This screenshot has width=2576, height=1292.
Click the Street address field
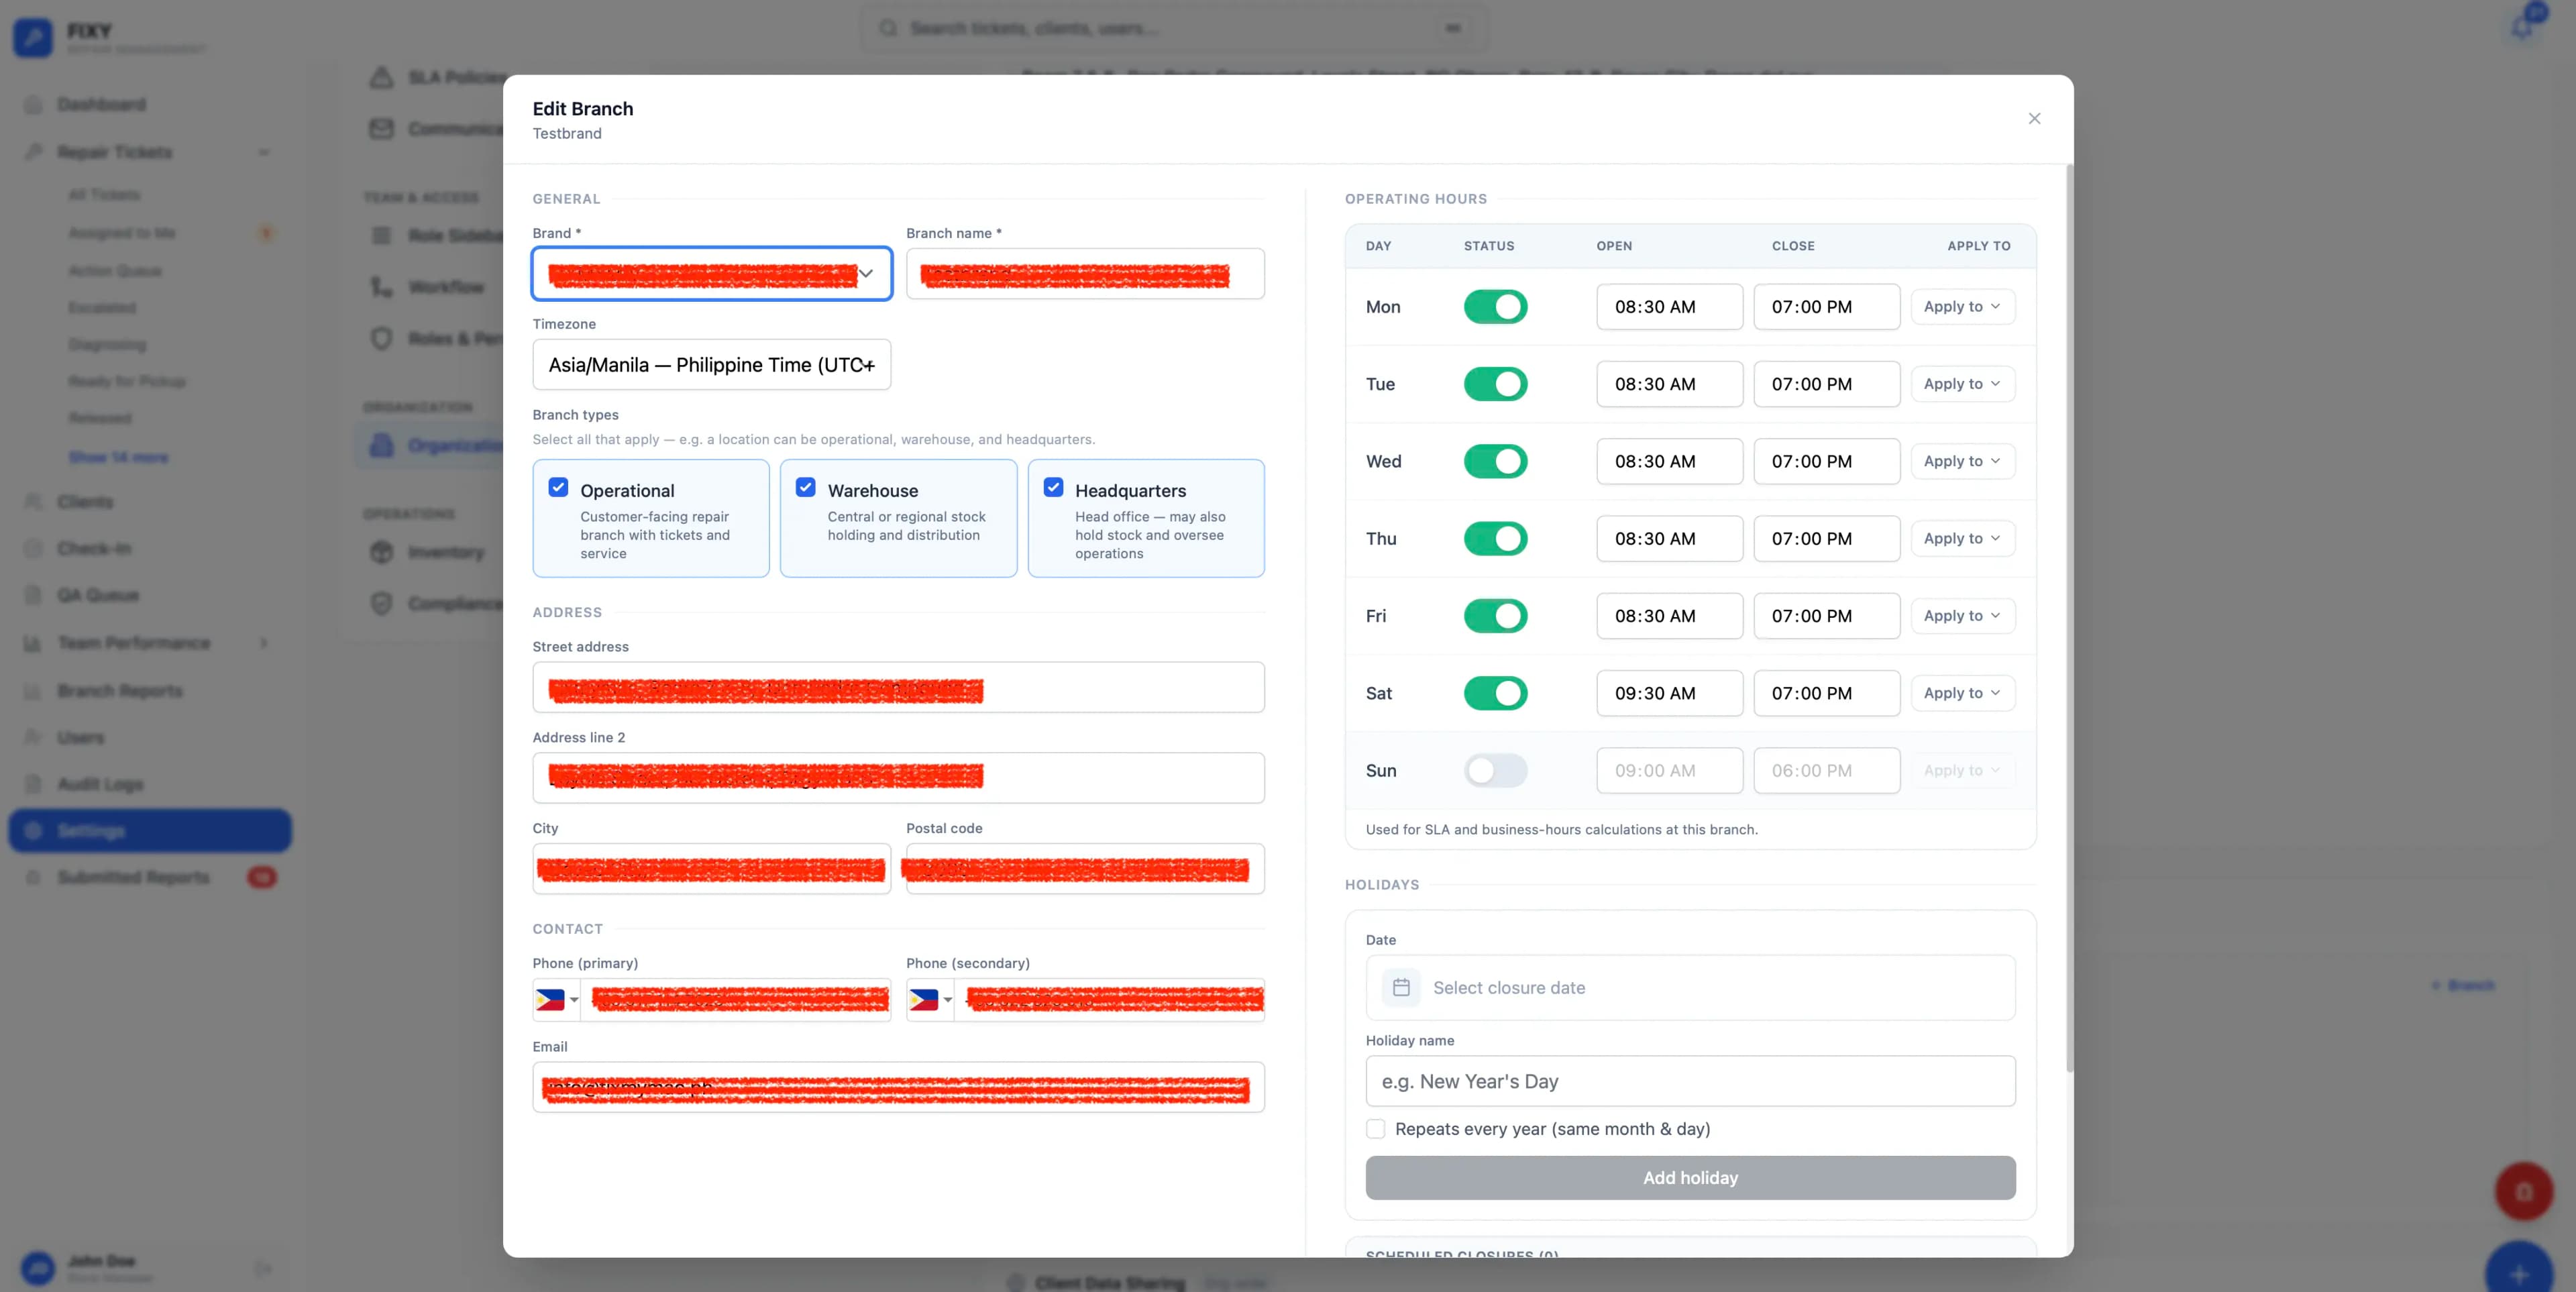tap(898, 688)
